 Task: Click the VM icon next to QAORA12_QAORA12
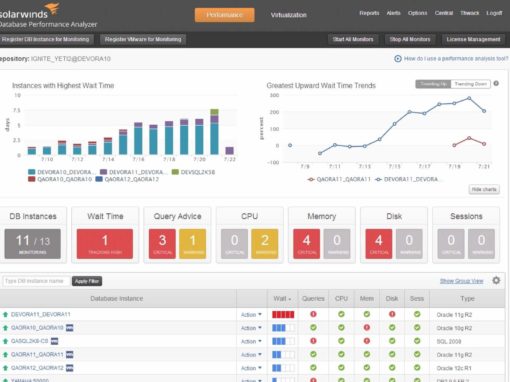click(x=69, y=368)
